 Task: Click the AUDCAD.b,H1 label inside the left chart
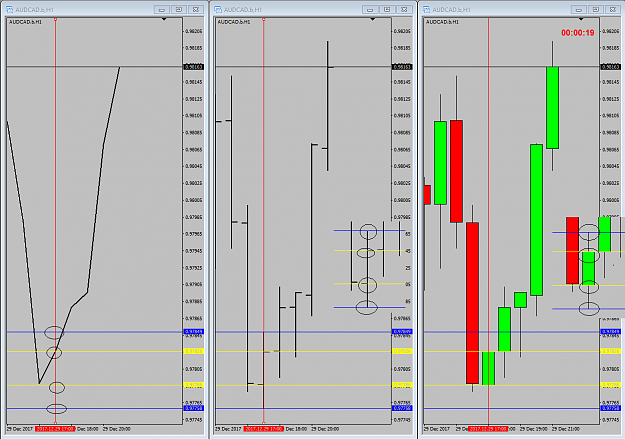(25, 22)
